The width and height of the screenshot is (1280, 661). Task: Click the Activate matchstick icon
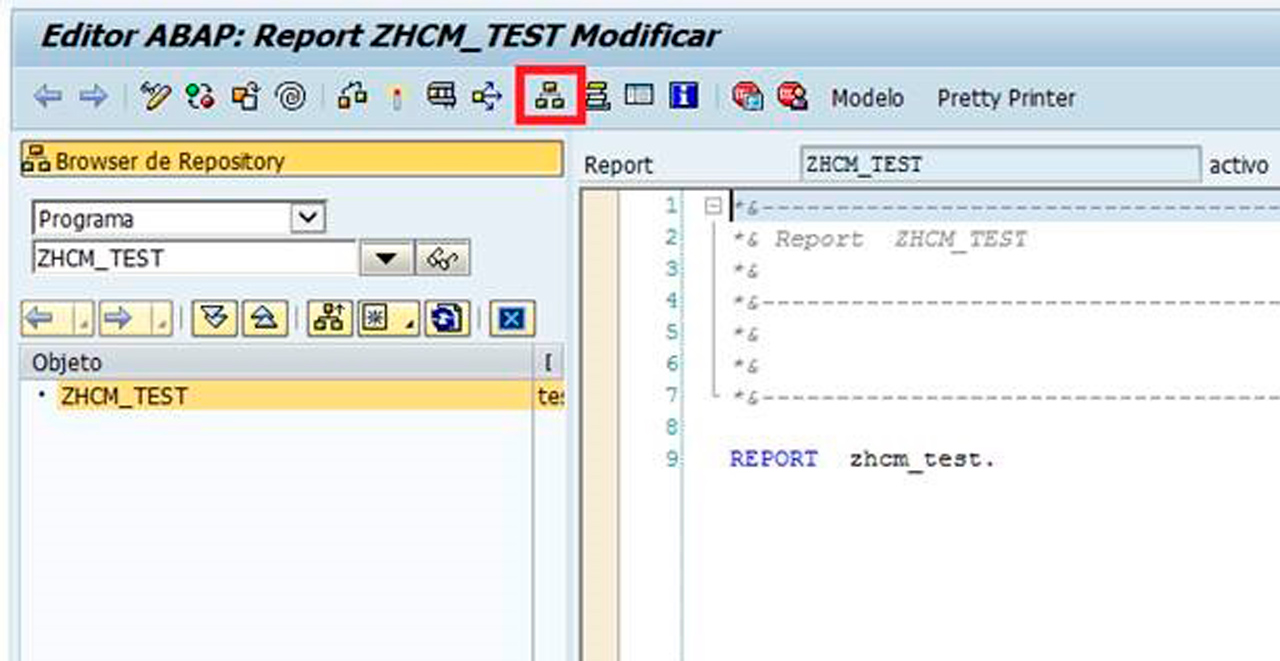point(398,97)
